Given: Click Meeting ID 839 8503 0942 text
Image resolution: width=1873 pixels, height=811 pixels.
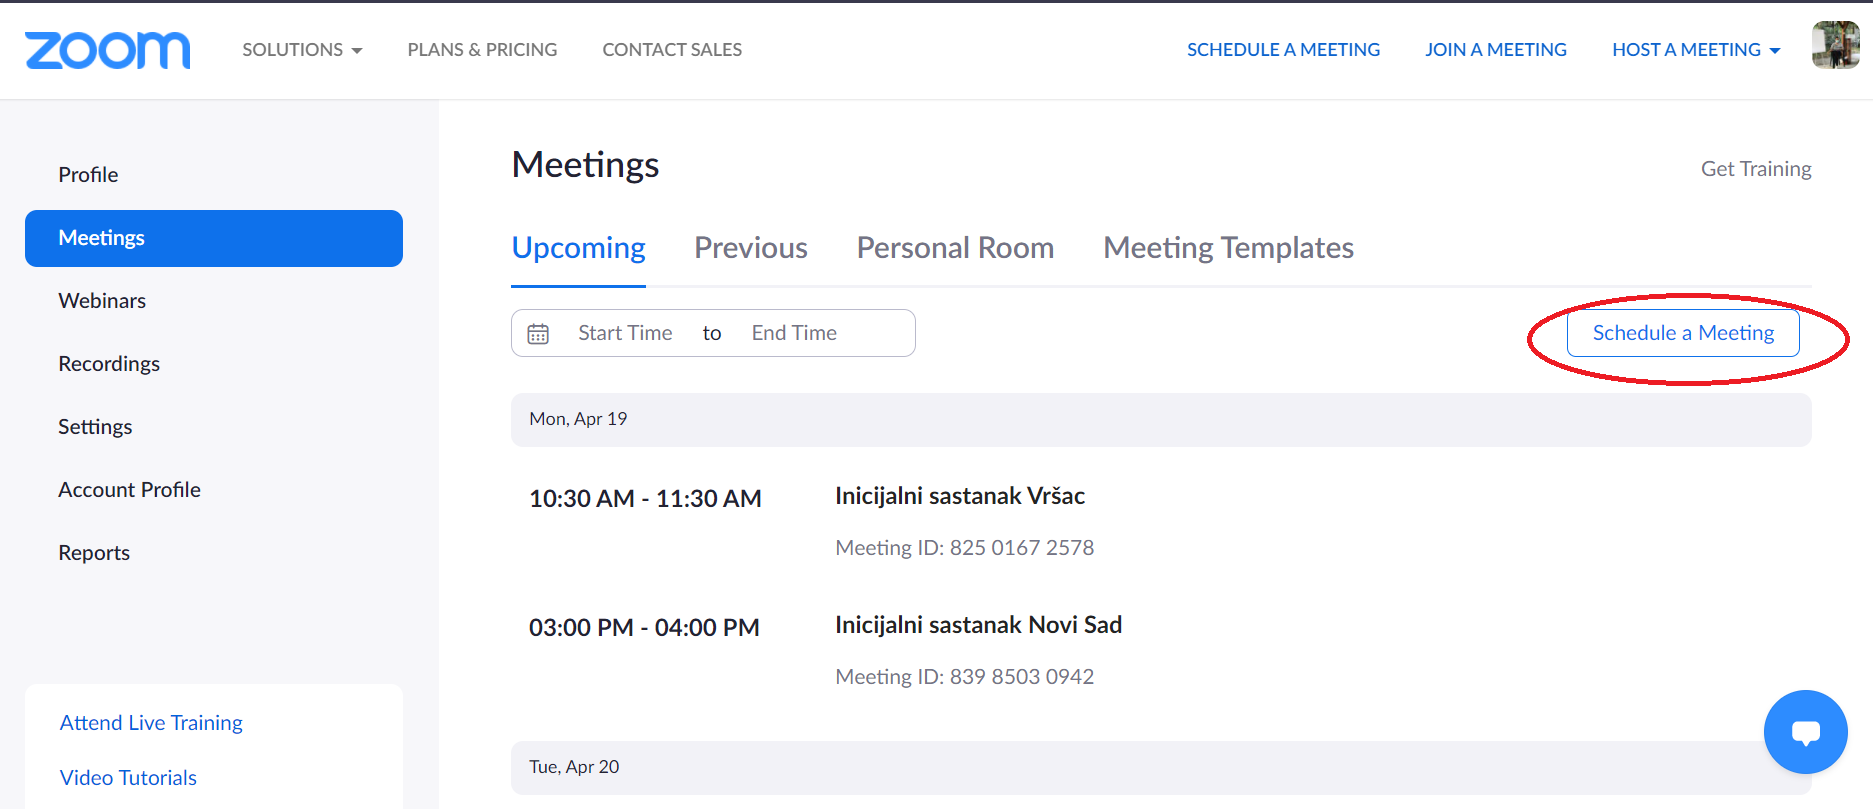Looking at the screenshot, I should click(964, 677).
